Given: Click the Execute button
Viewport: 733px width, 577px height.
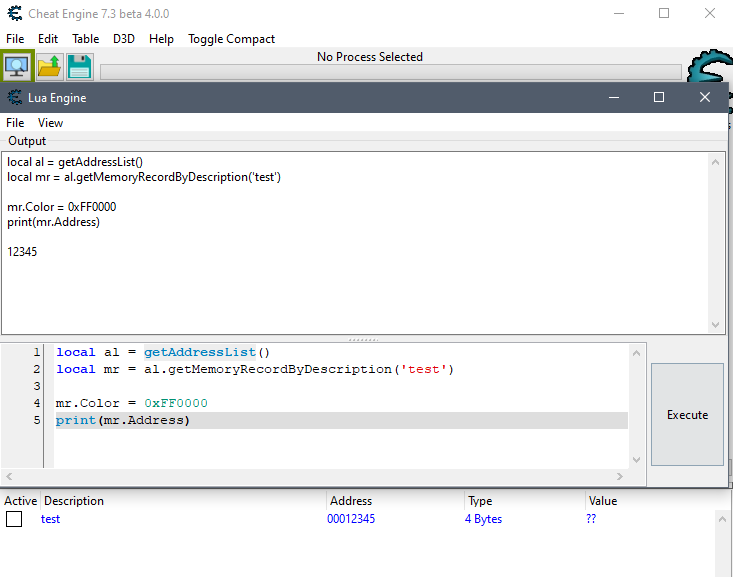Looking at the screenshot, I should click(687, 414).
